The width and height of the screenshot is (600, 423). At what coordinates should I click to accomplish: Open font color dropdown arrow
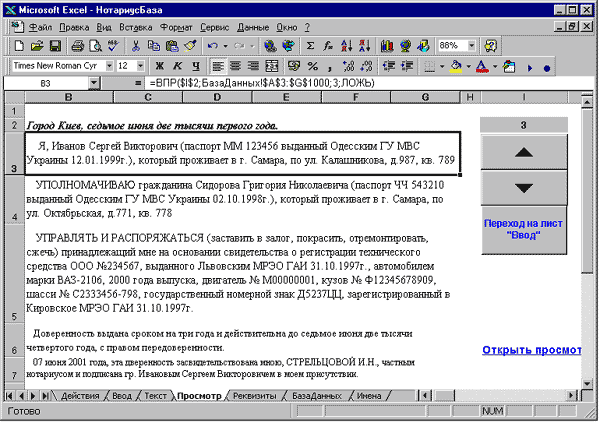point(495,67)
